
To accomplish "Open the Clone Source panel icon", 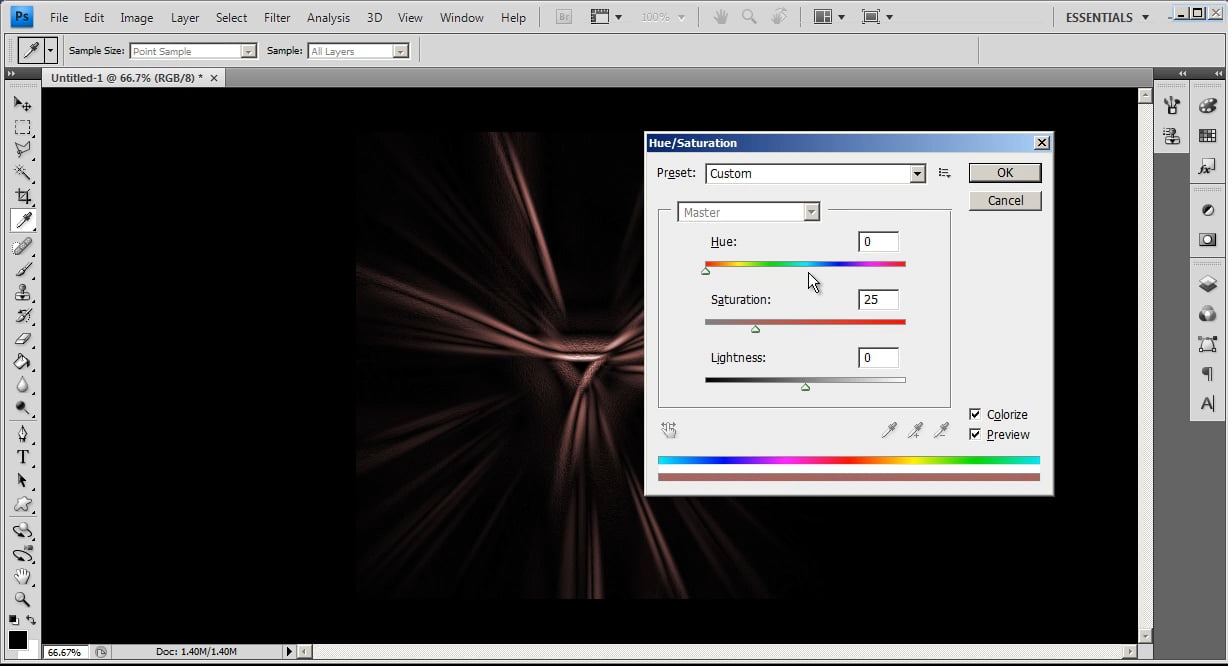I will [1171, 136].
